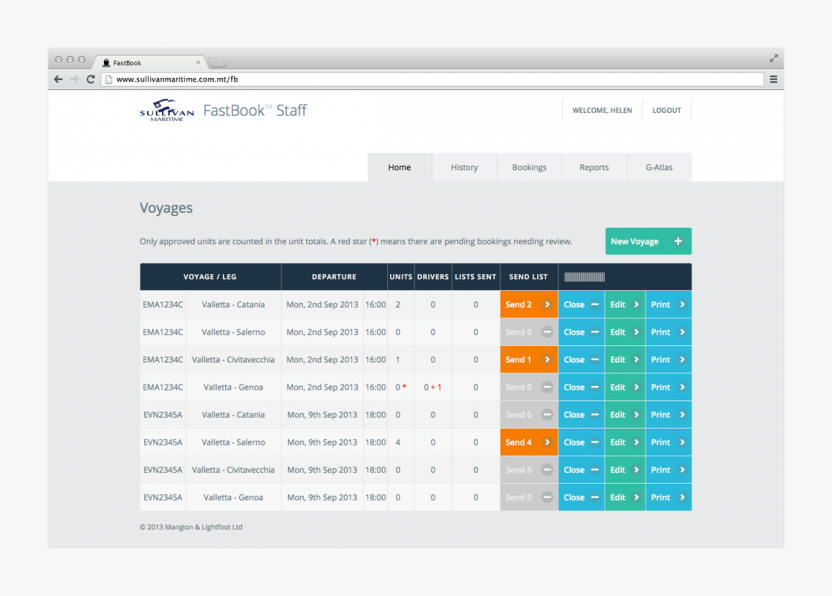The width and height of the screenshot is (832, 596).
Task: Click the Send 4 button for Valletta - Salerno
Action: pyautogui.click(x=529, y=442)
